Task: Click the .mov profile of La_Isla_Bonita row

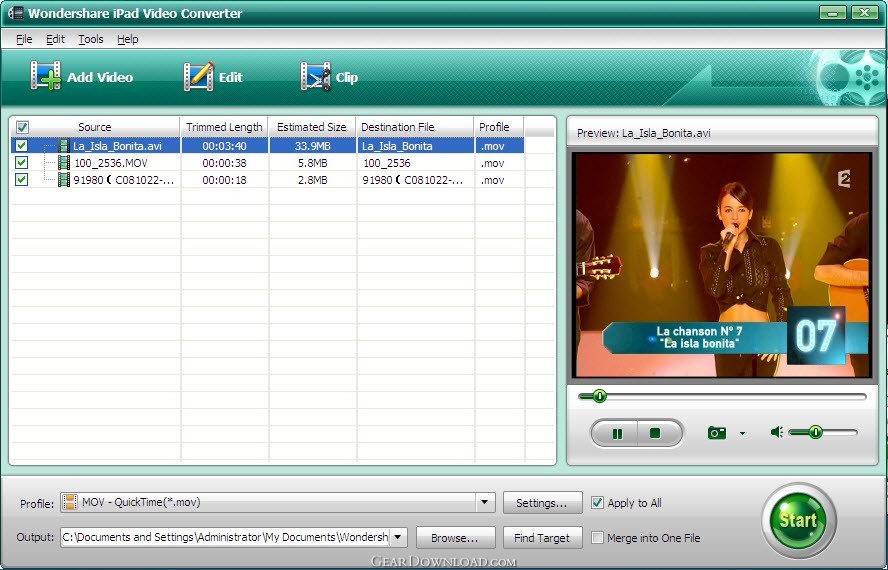Action: point(492,146)
